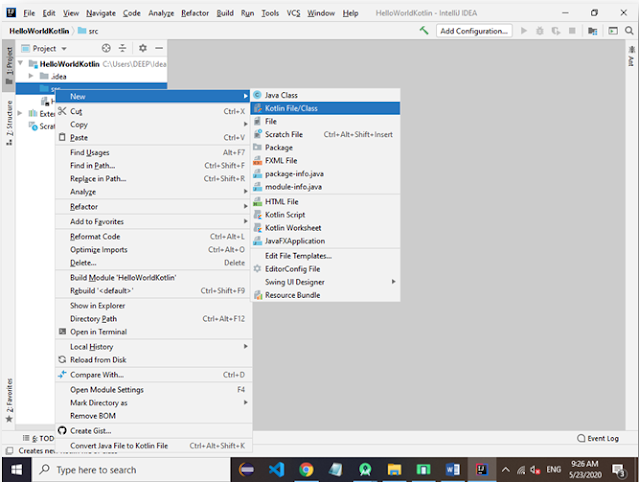The image size is (639, 482).
Task: Click the Run arrow icon in toolbar
Action: [x=524, y=31]
